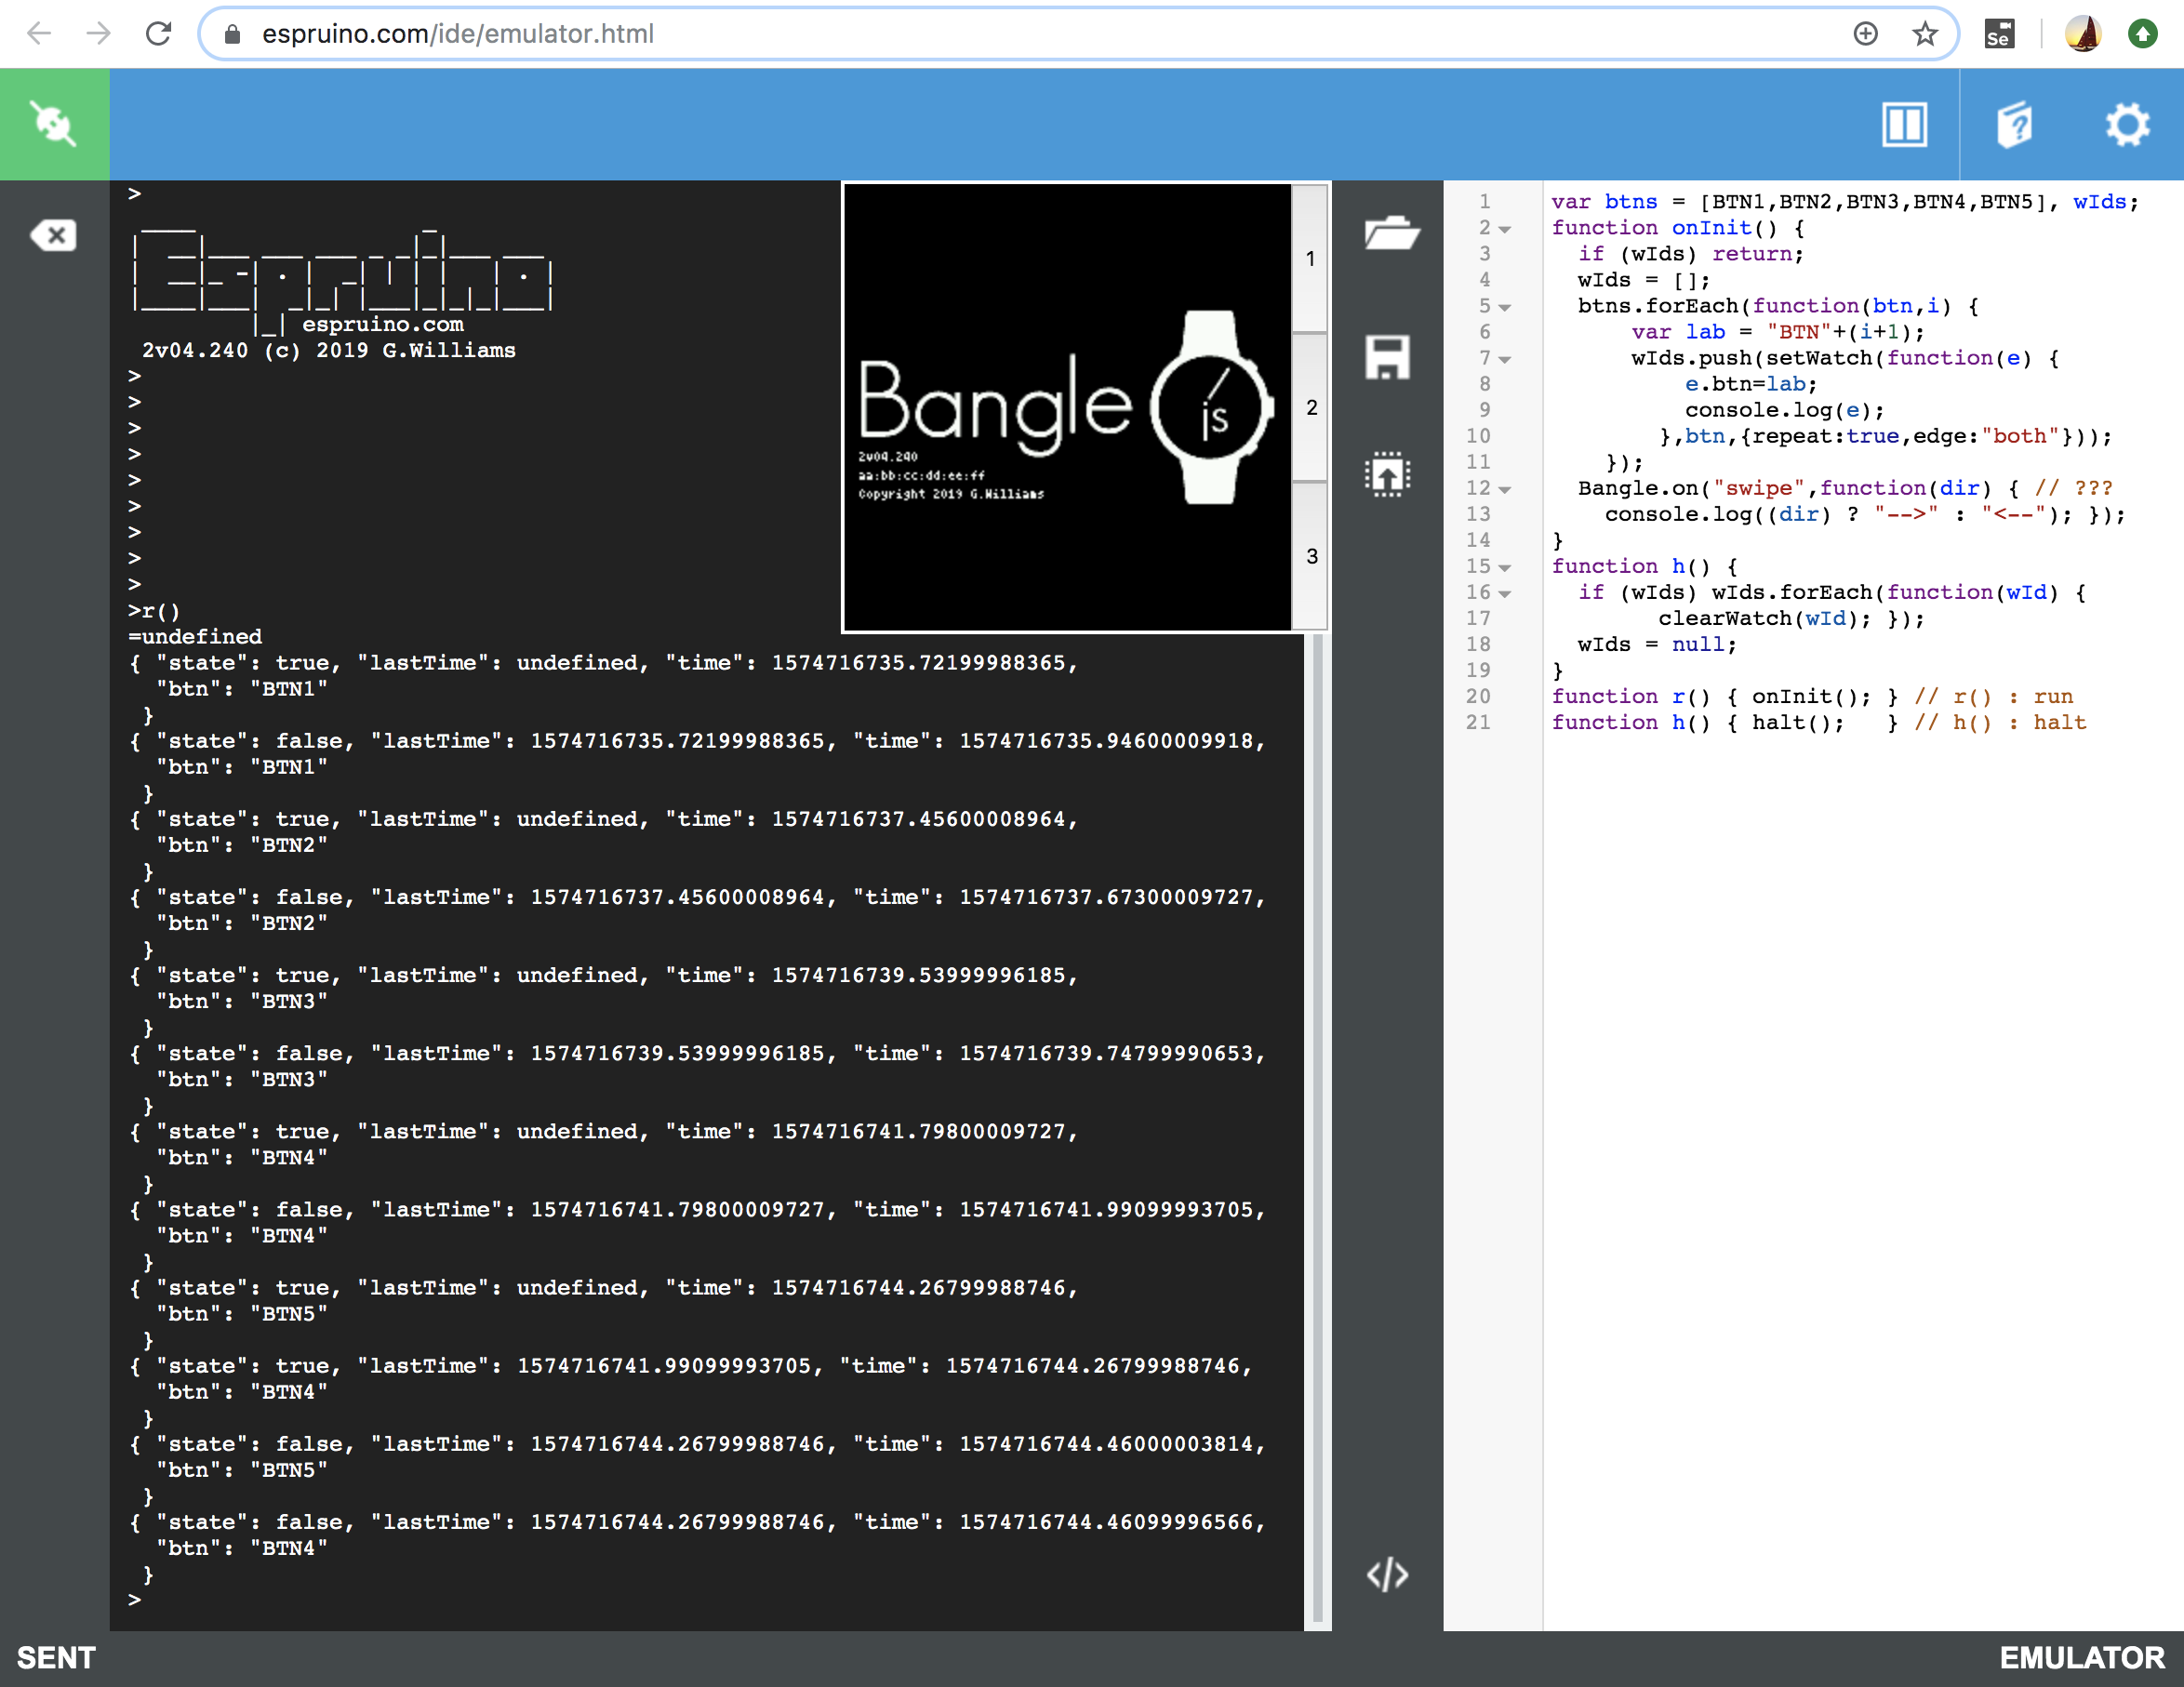The height and width of the screenshot is (1687, 2184).
Task: Collapse the fold arrow on code line 7
Action: click(1505, 359)
